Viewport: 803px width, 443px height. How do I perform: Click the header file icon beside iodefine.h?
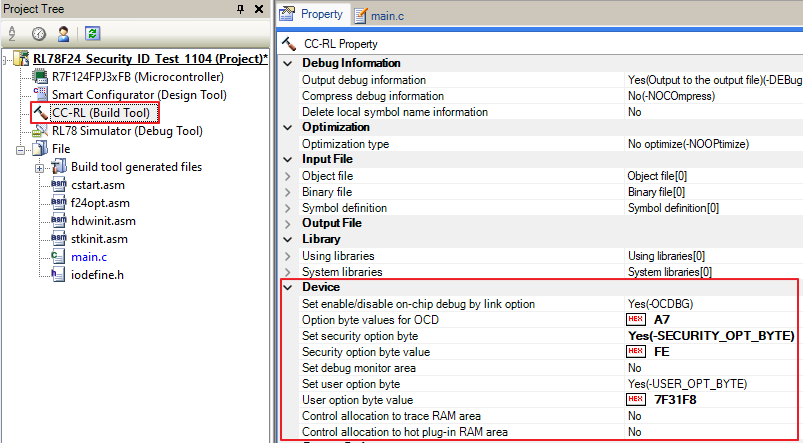(x=58, y=275)
